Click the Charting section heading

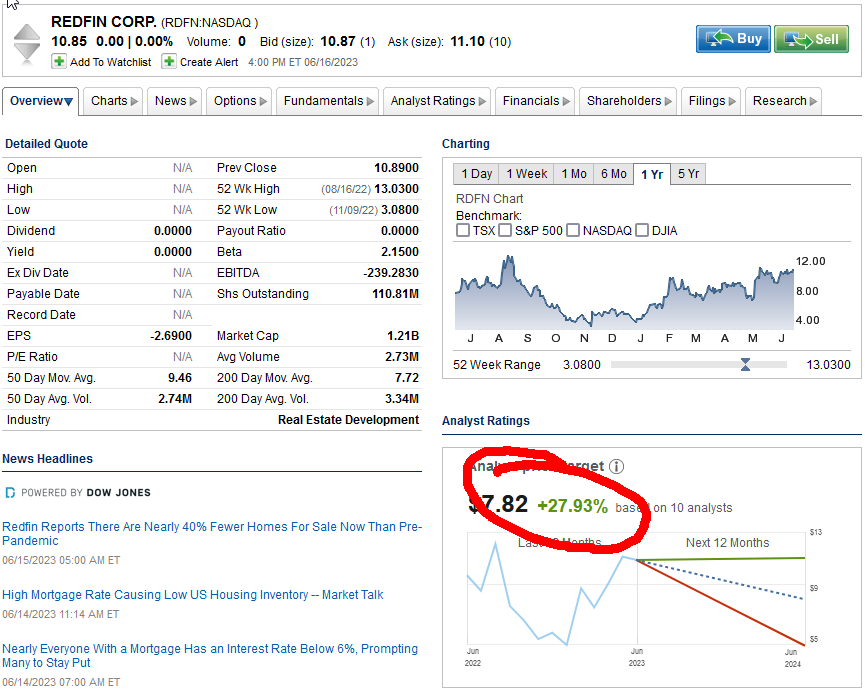coord(466,144)
